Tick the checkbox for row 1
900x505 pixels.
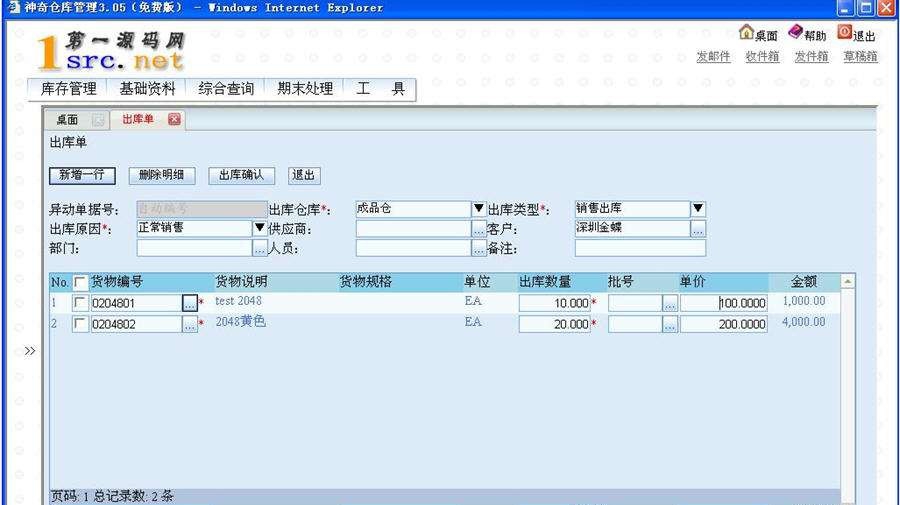pyautogui.click(x=80, y=303)
